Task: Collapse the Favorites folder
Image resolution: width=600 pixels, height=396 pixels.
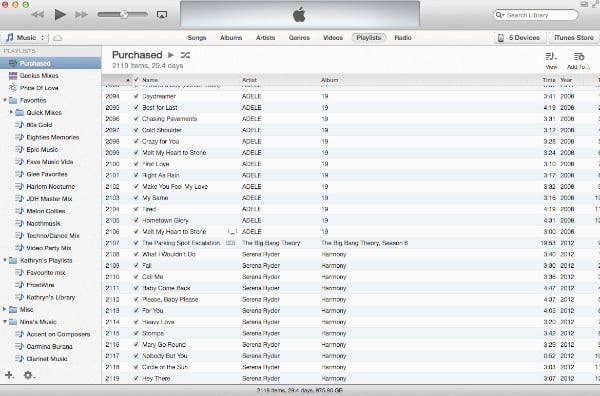Action: 5,100
